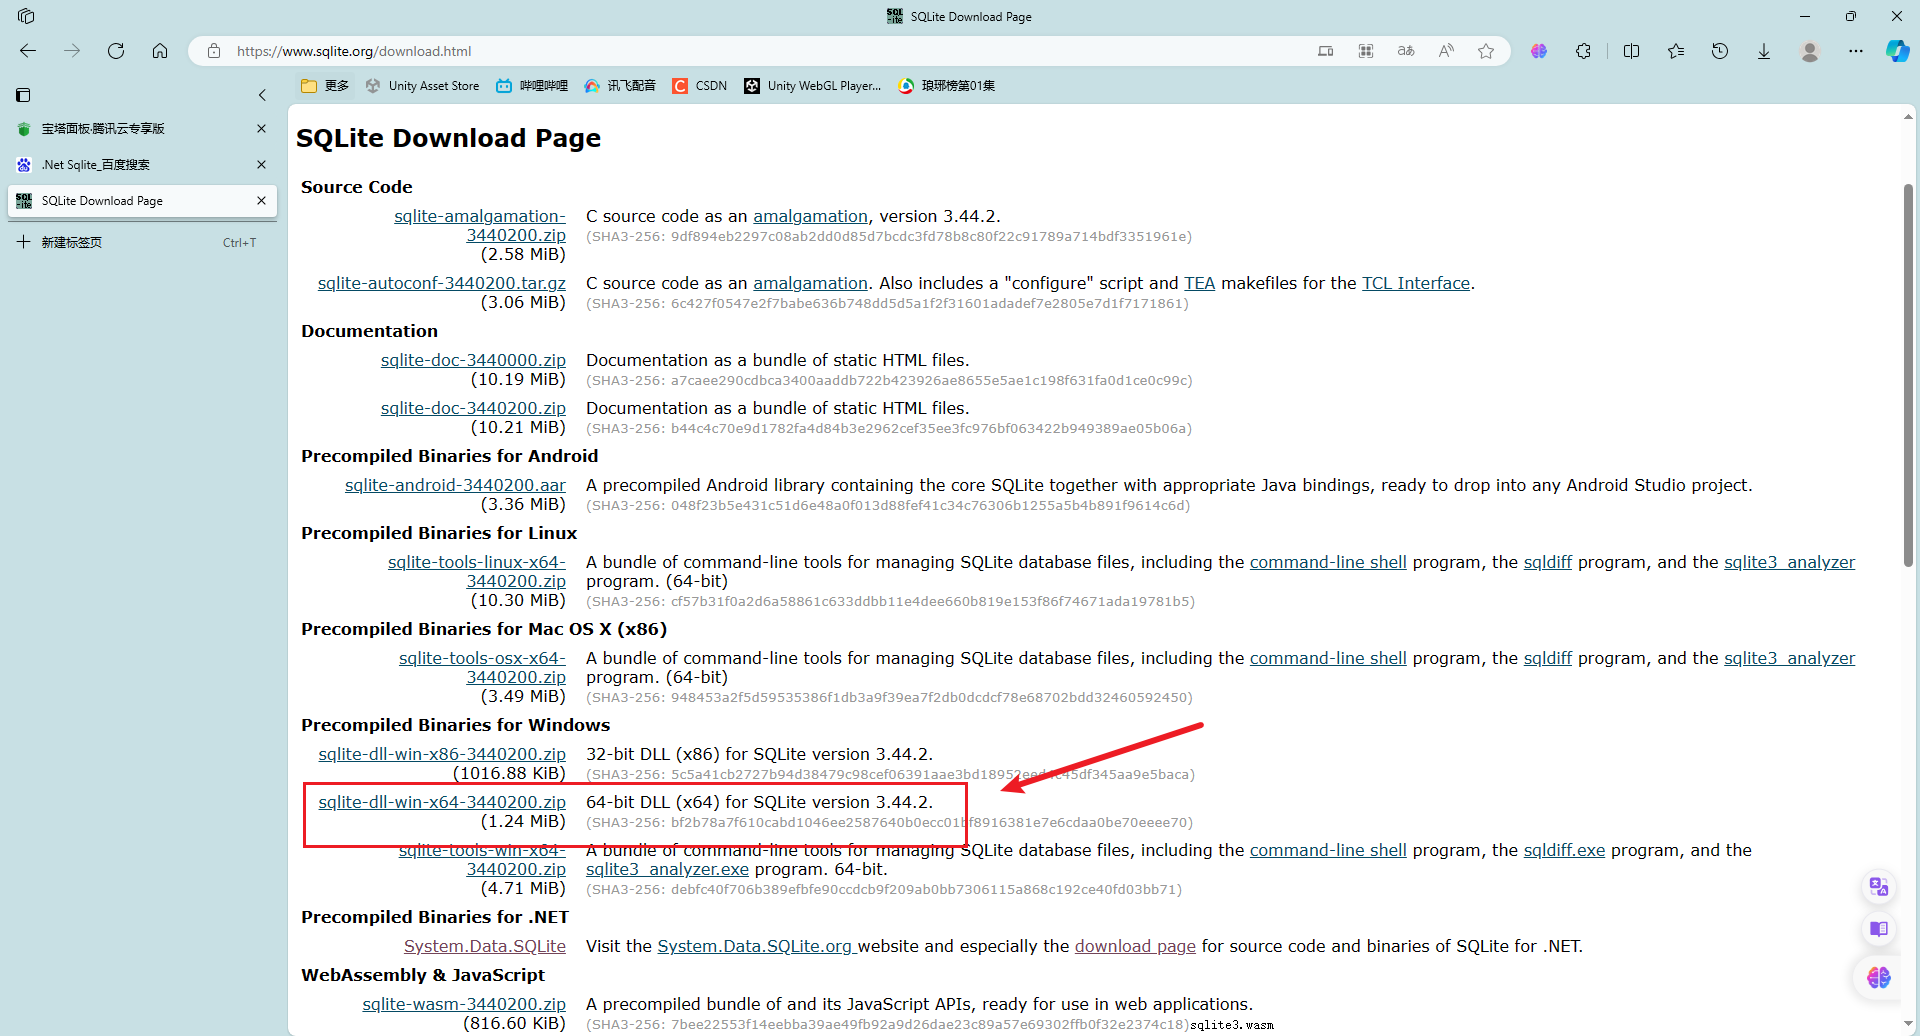Toggle split screen view
1920x1036 pixels.
[x=1632, y=51]
